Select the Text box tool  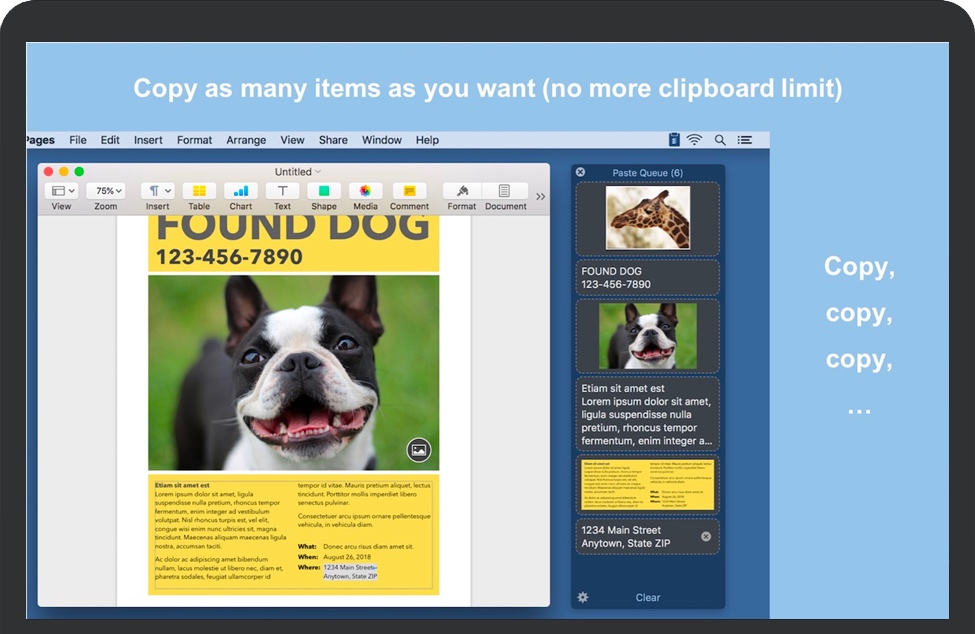point(282,191)
